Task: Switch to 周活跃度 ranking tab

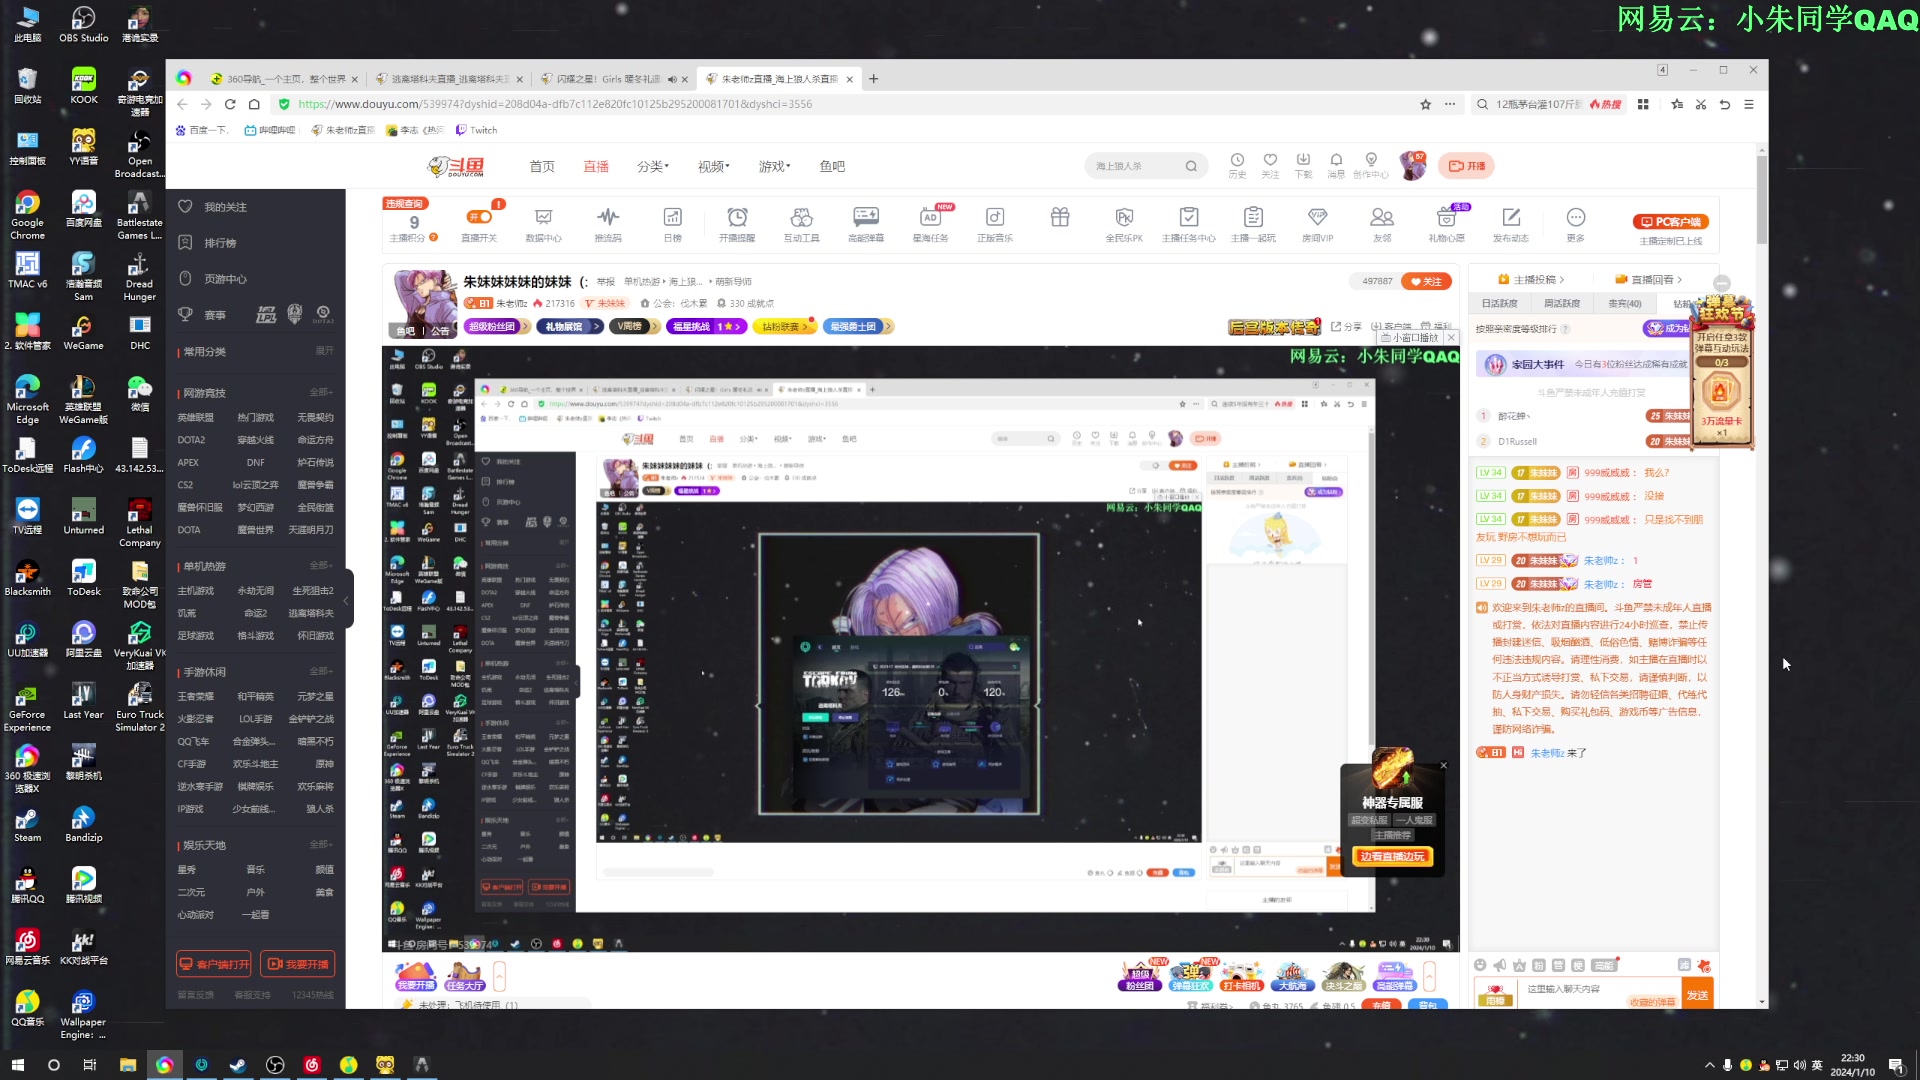Action: pos(1562,303)
